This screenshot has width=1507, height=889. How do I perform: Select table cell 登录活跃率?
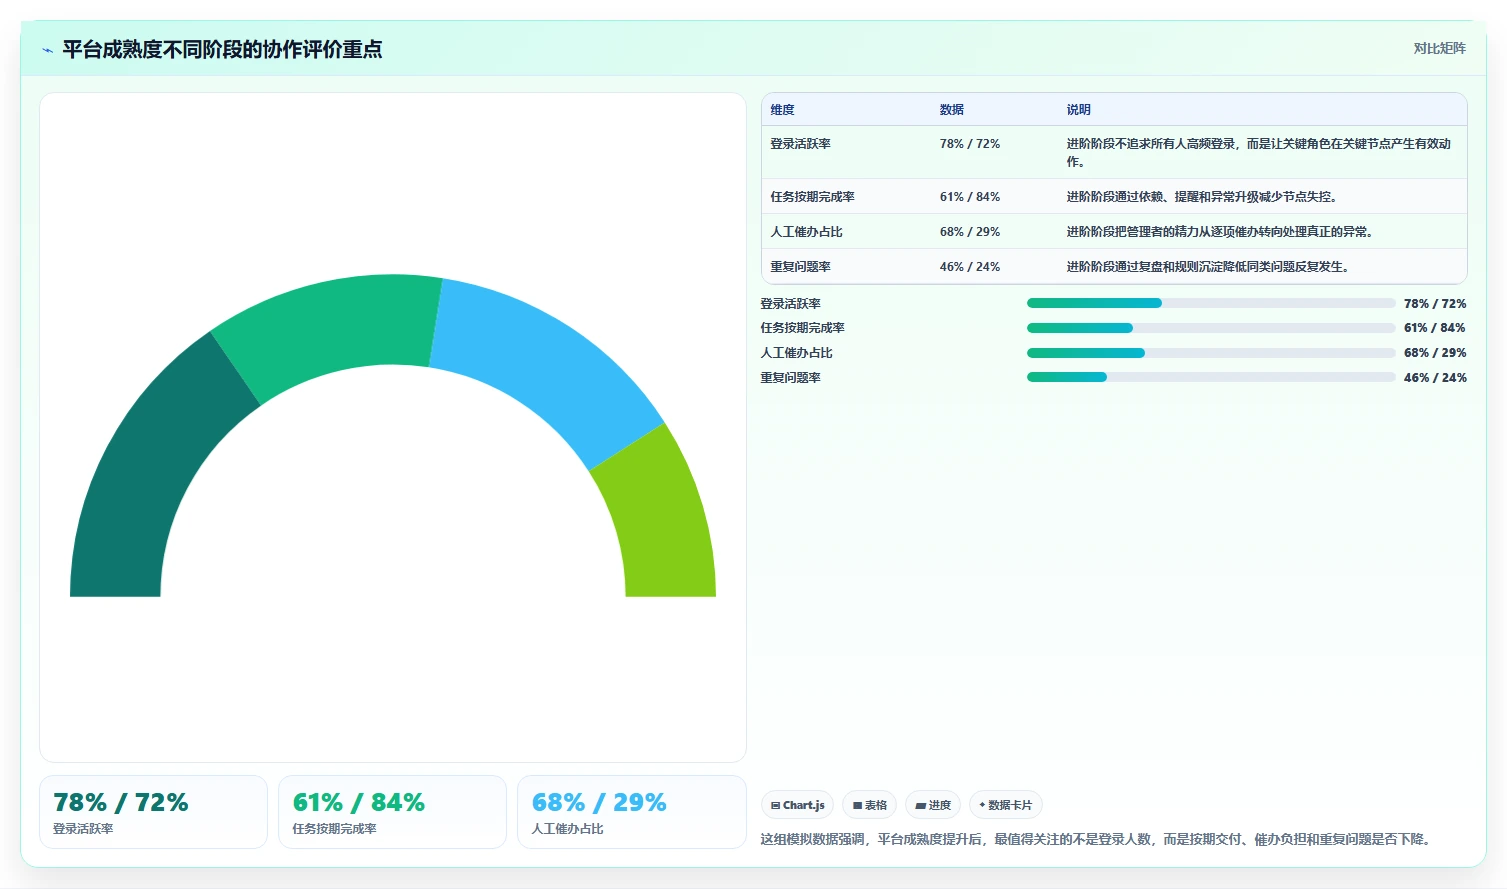[801, 144]
